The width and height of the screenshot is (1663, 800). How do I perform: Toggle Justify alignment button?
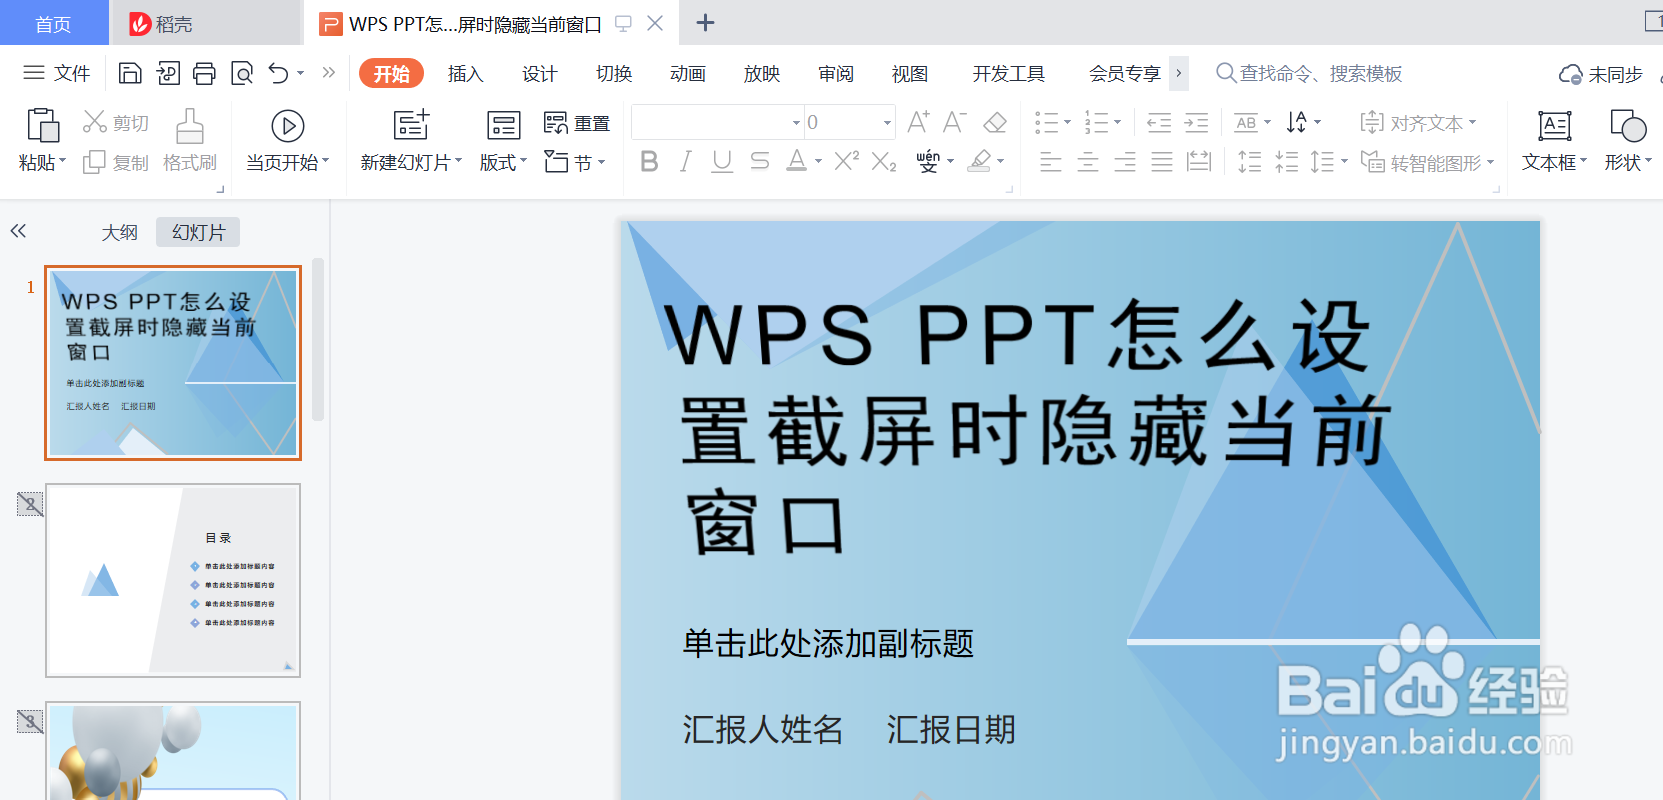[1162, 161]
